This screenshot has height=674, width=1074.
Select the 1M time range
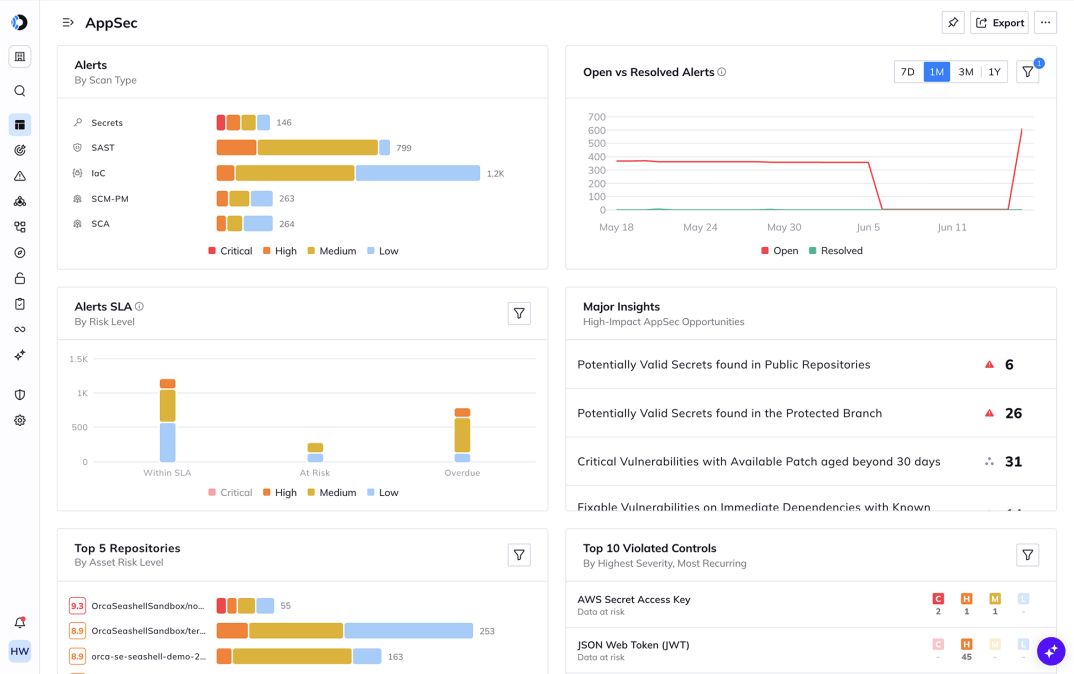937,72
